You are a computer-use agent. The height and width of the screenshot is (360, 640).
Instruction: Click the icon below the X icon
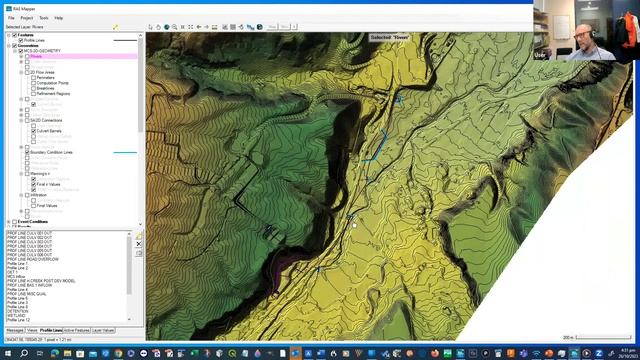pos(139,253)
